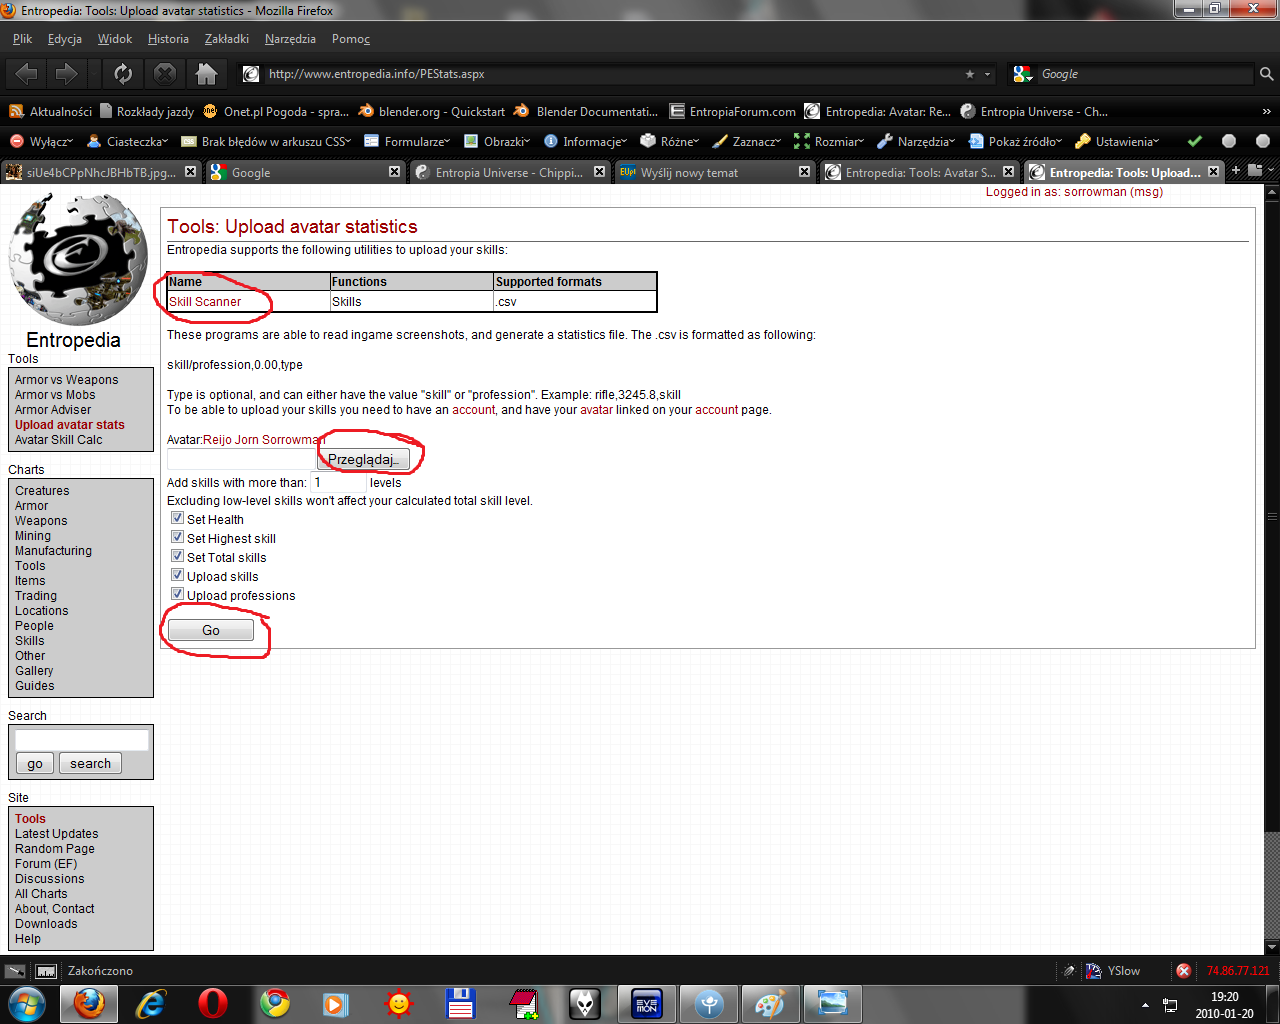1280x1024 pixels.
Task: Click the sidebar search text field
Action: point(82,740)
